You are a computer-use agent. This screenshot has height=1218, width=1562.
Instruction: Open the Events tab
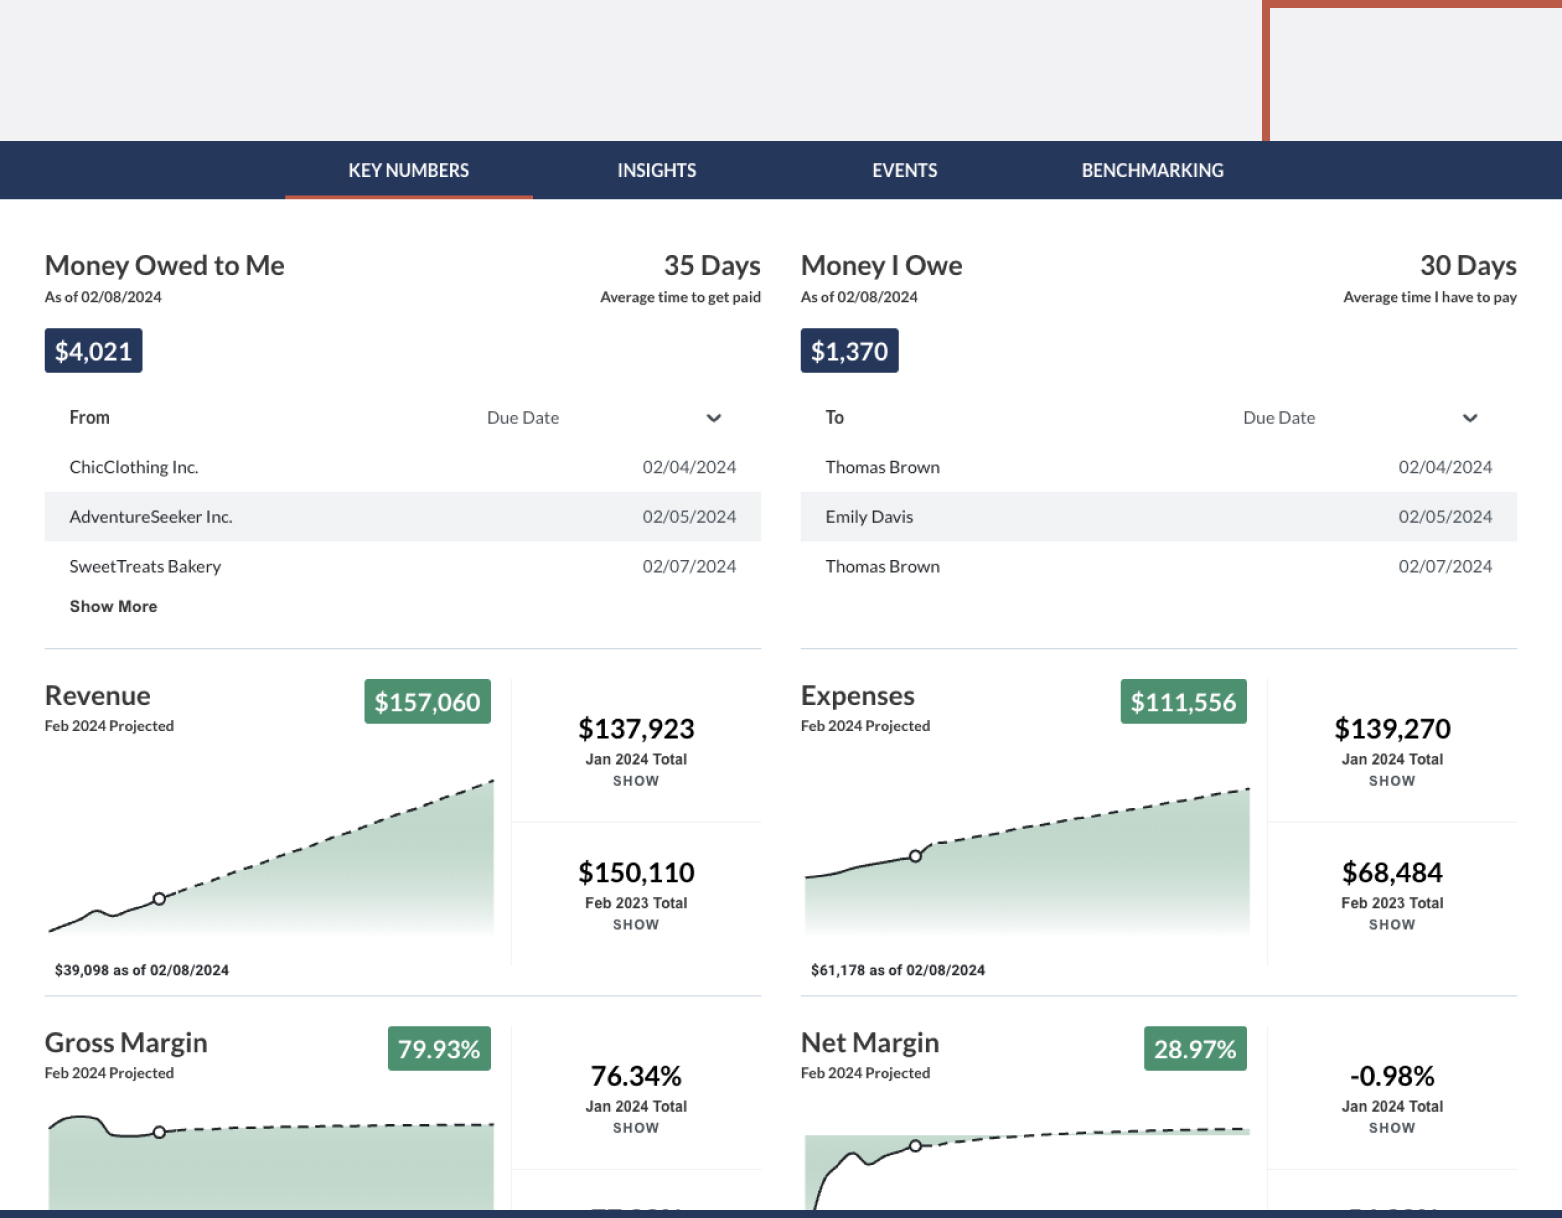[x=904, y=170]
